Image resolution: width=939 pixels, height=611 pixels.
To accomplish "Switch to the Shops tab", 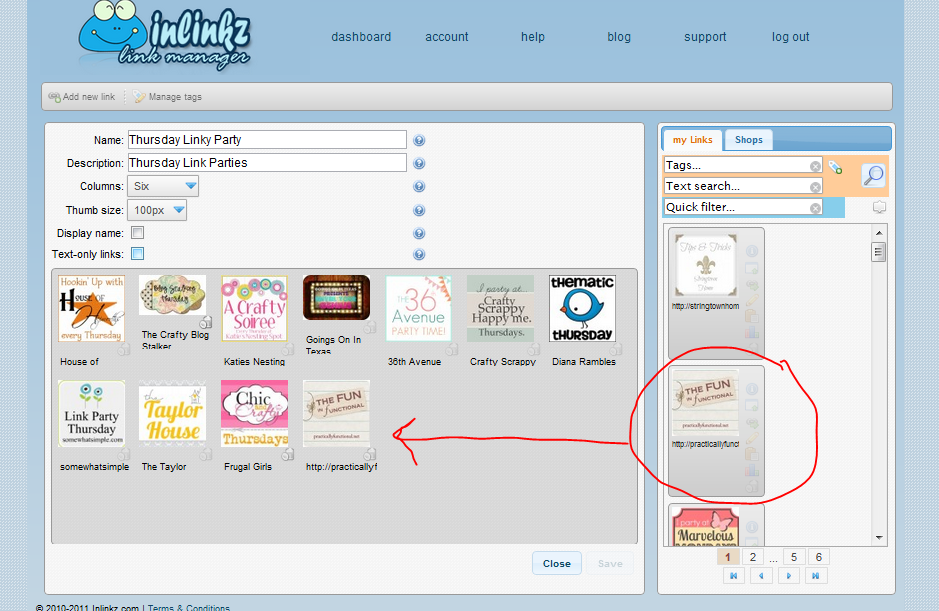I will click(x=749, y=140).
